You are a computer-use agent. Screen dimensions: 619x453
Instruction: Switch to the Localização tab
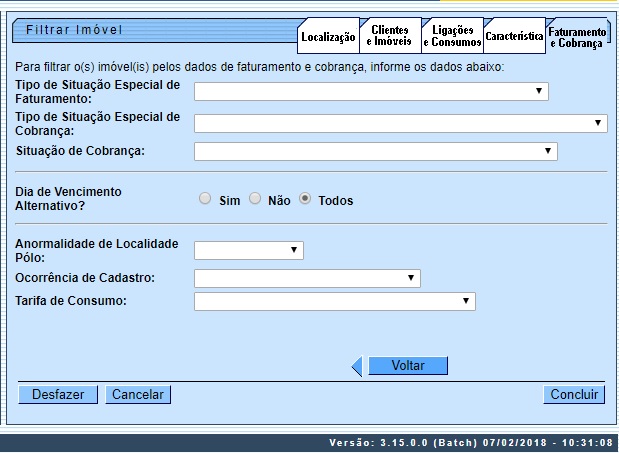(328, 37)
